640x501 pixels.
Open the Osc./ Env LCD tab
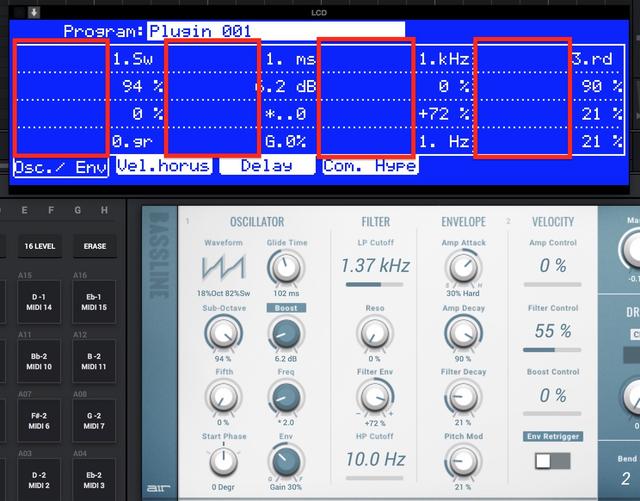tap(61, 167)
